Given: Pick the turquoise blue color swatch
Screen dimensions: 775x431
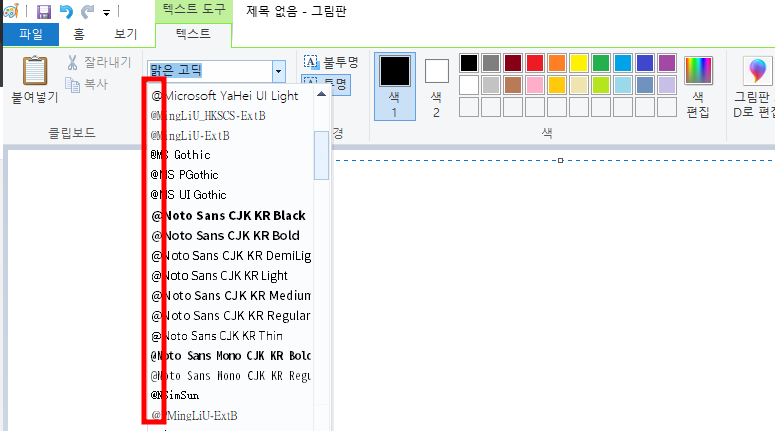Looking at the screenshot, I should tap(623, 63).
